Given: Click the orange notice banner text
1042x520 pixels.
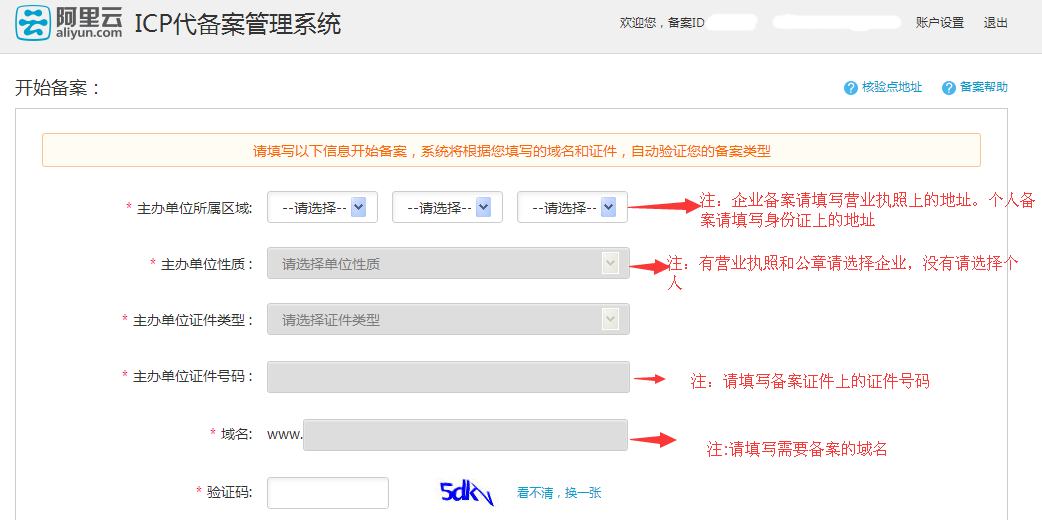Looking at the screenshot, I should pos(511,151).
